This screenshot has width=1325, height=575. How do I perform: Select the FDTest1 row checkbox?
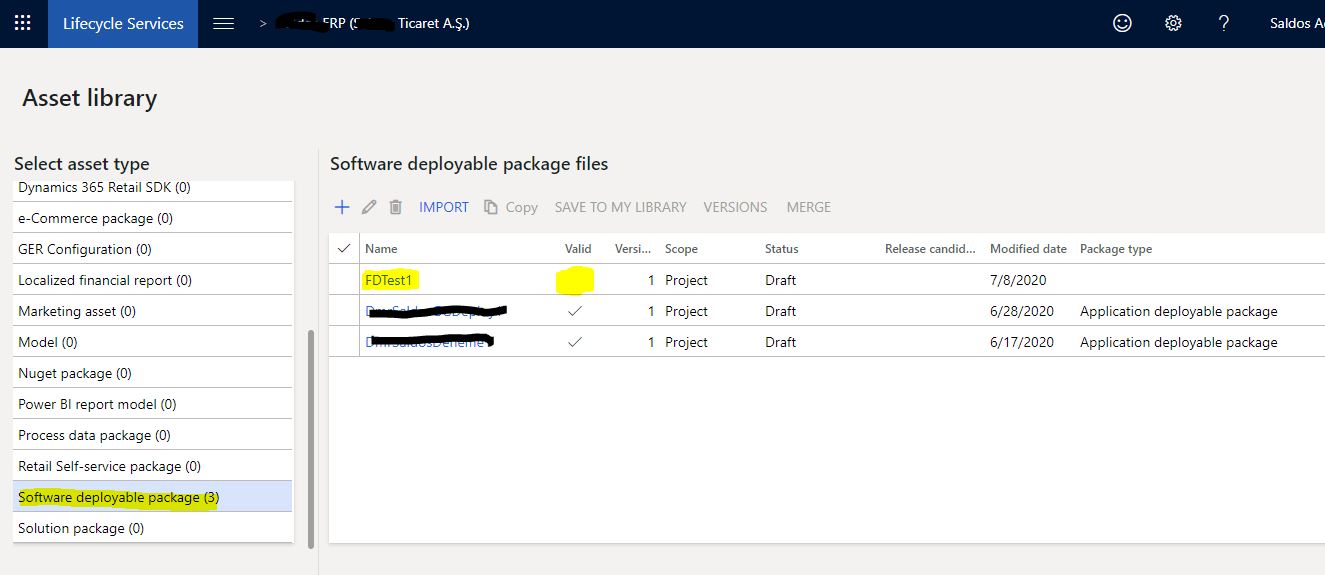click(x=345, y=280)
